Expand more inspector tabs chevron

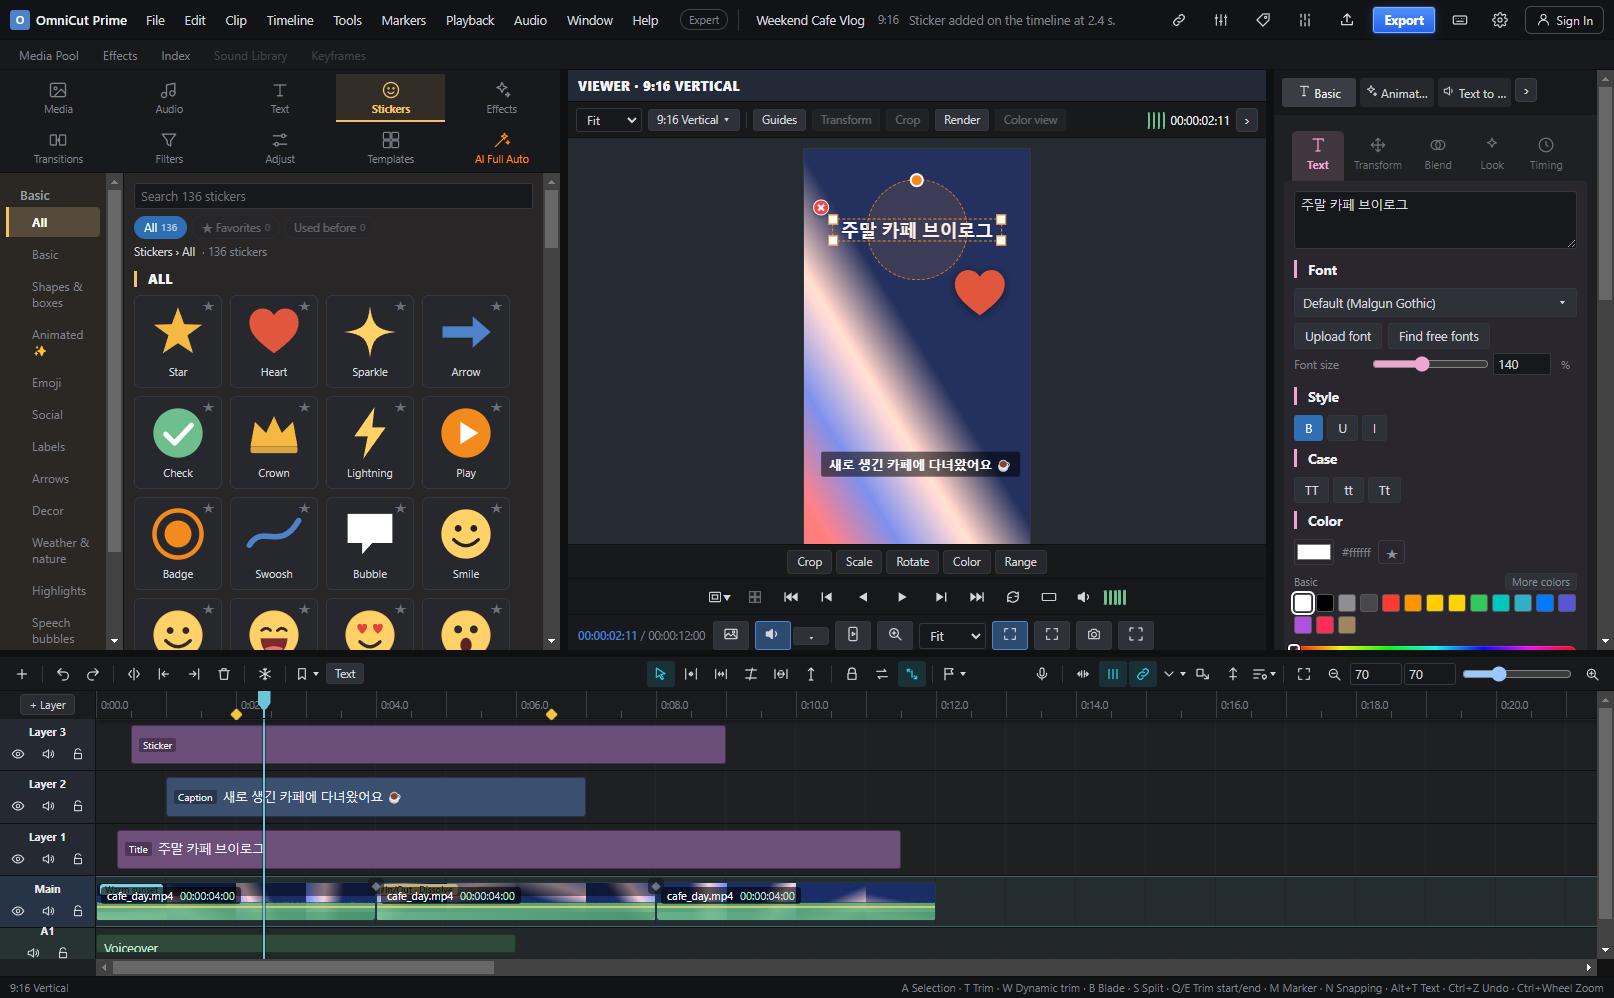point(1526,91)
